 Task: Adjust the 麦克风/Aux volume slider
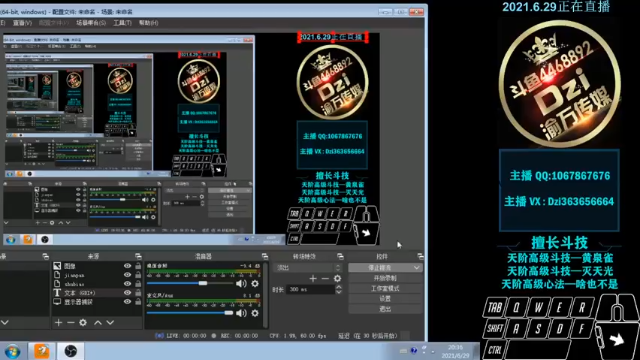click(x=229, y=313)
